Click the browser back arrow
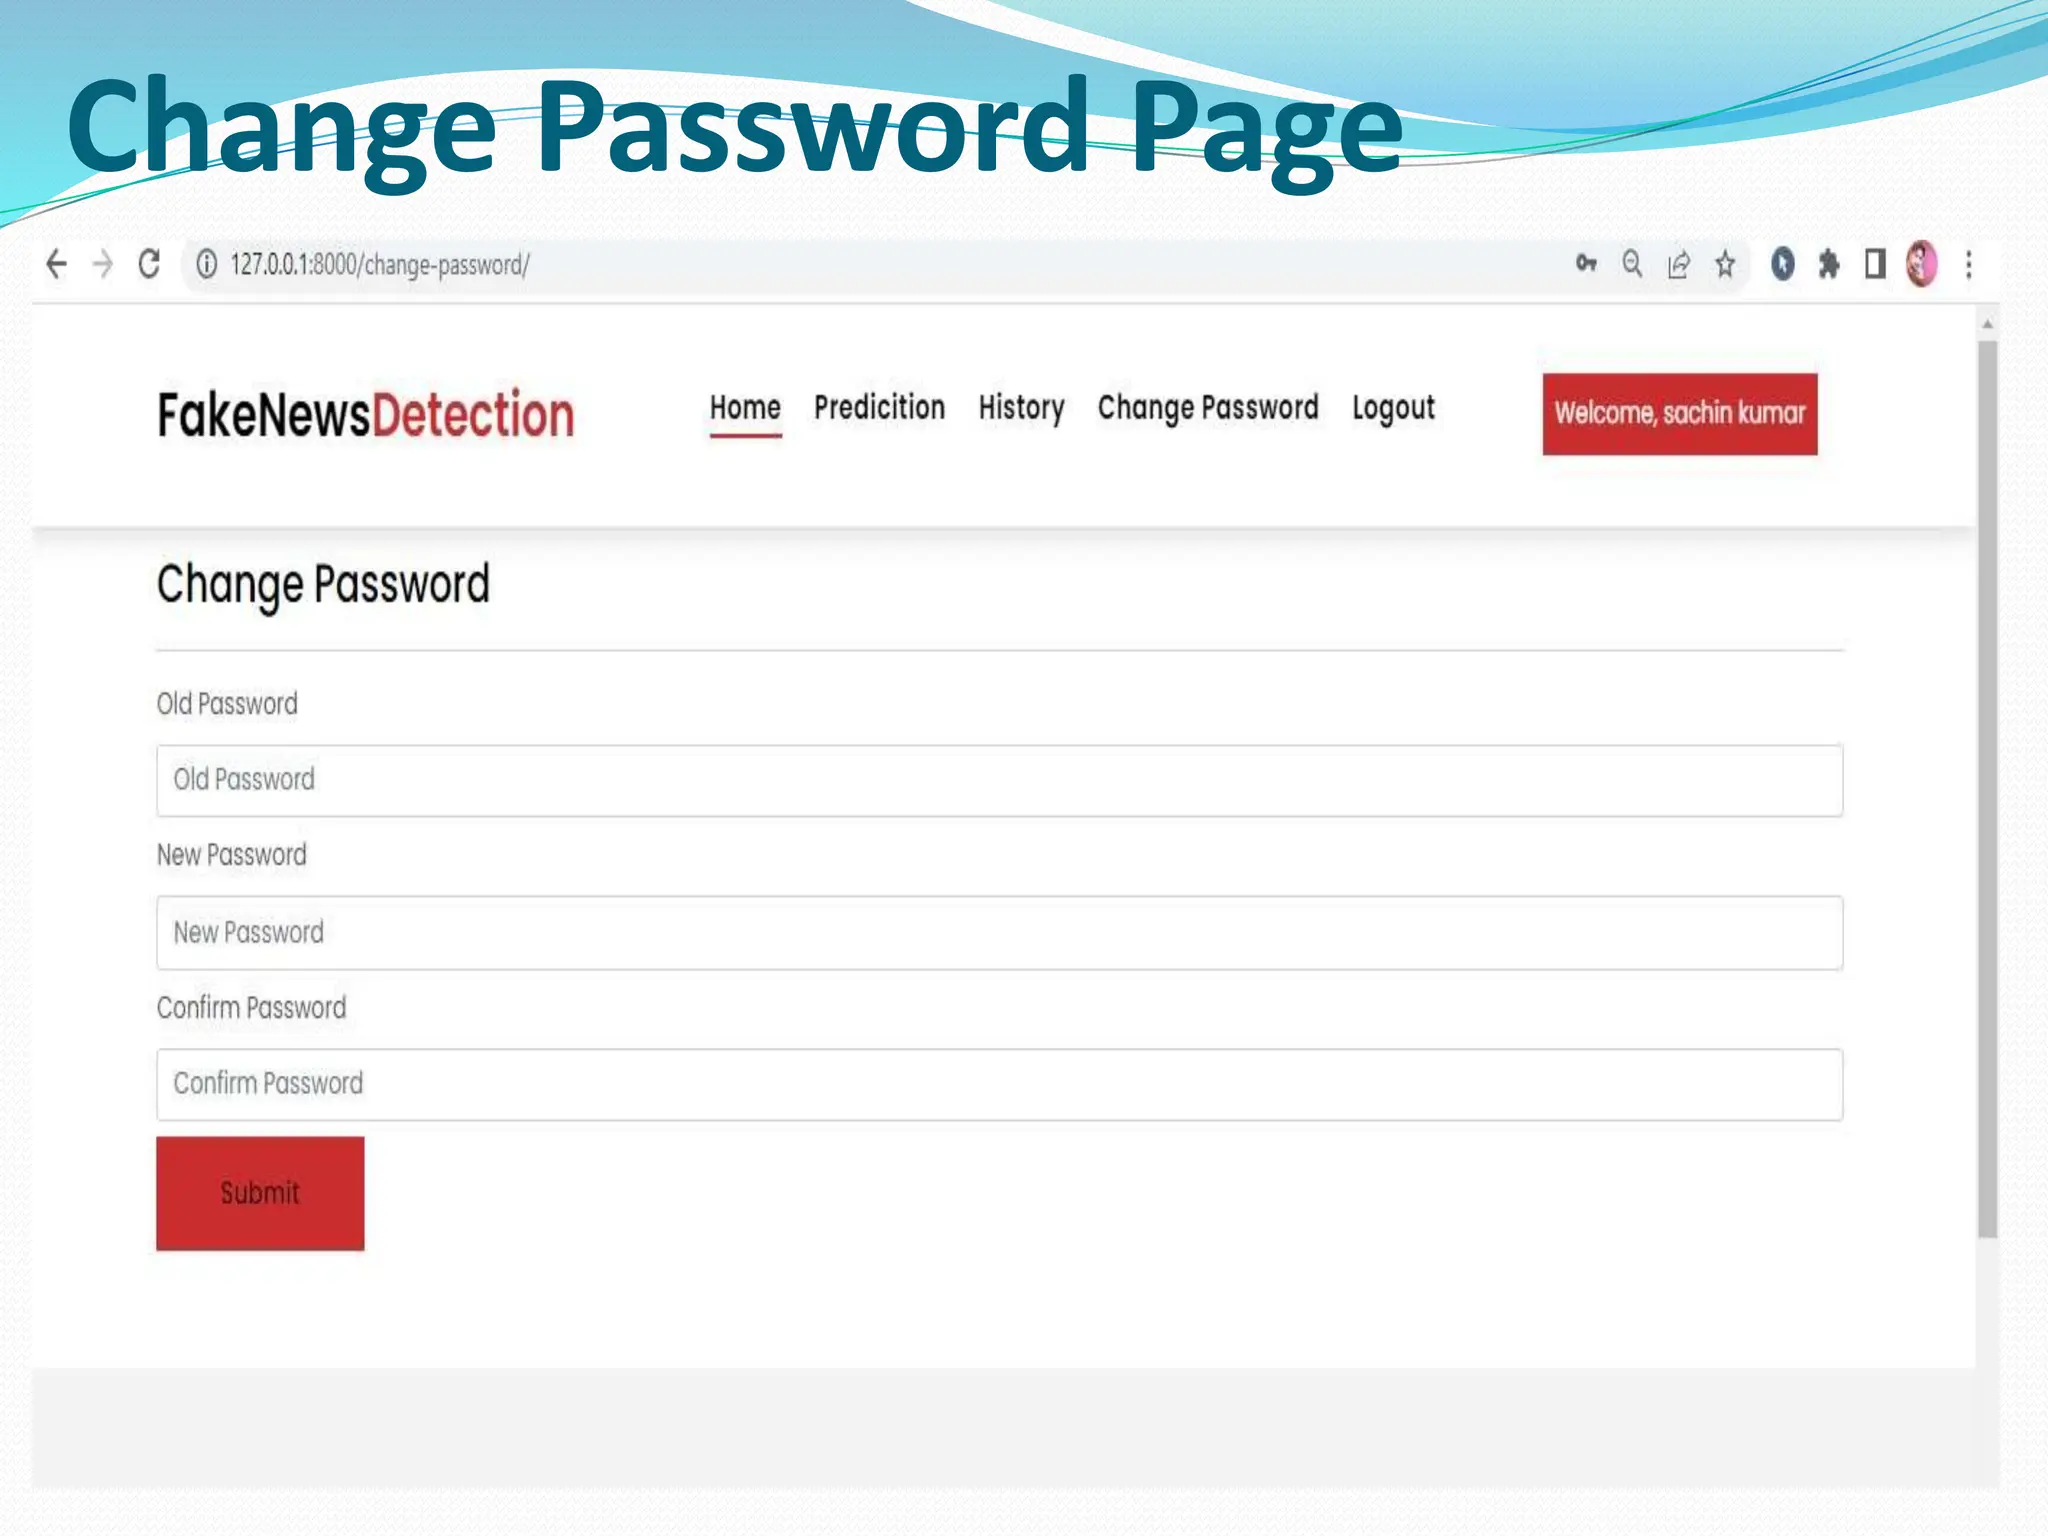The image size is (2048, 1536). [57, 264]
